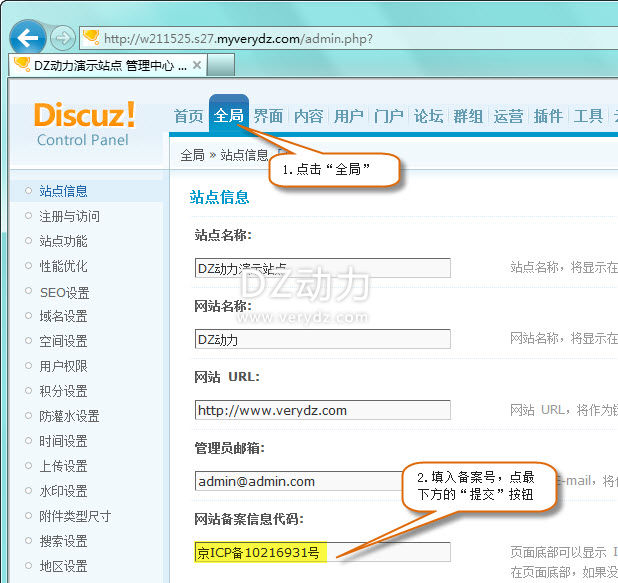This screenshot has width=618, height=583.
Task: Open the 全局 top navigation tab
Action: click(x=229, y=116)
